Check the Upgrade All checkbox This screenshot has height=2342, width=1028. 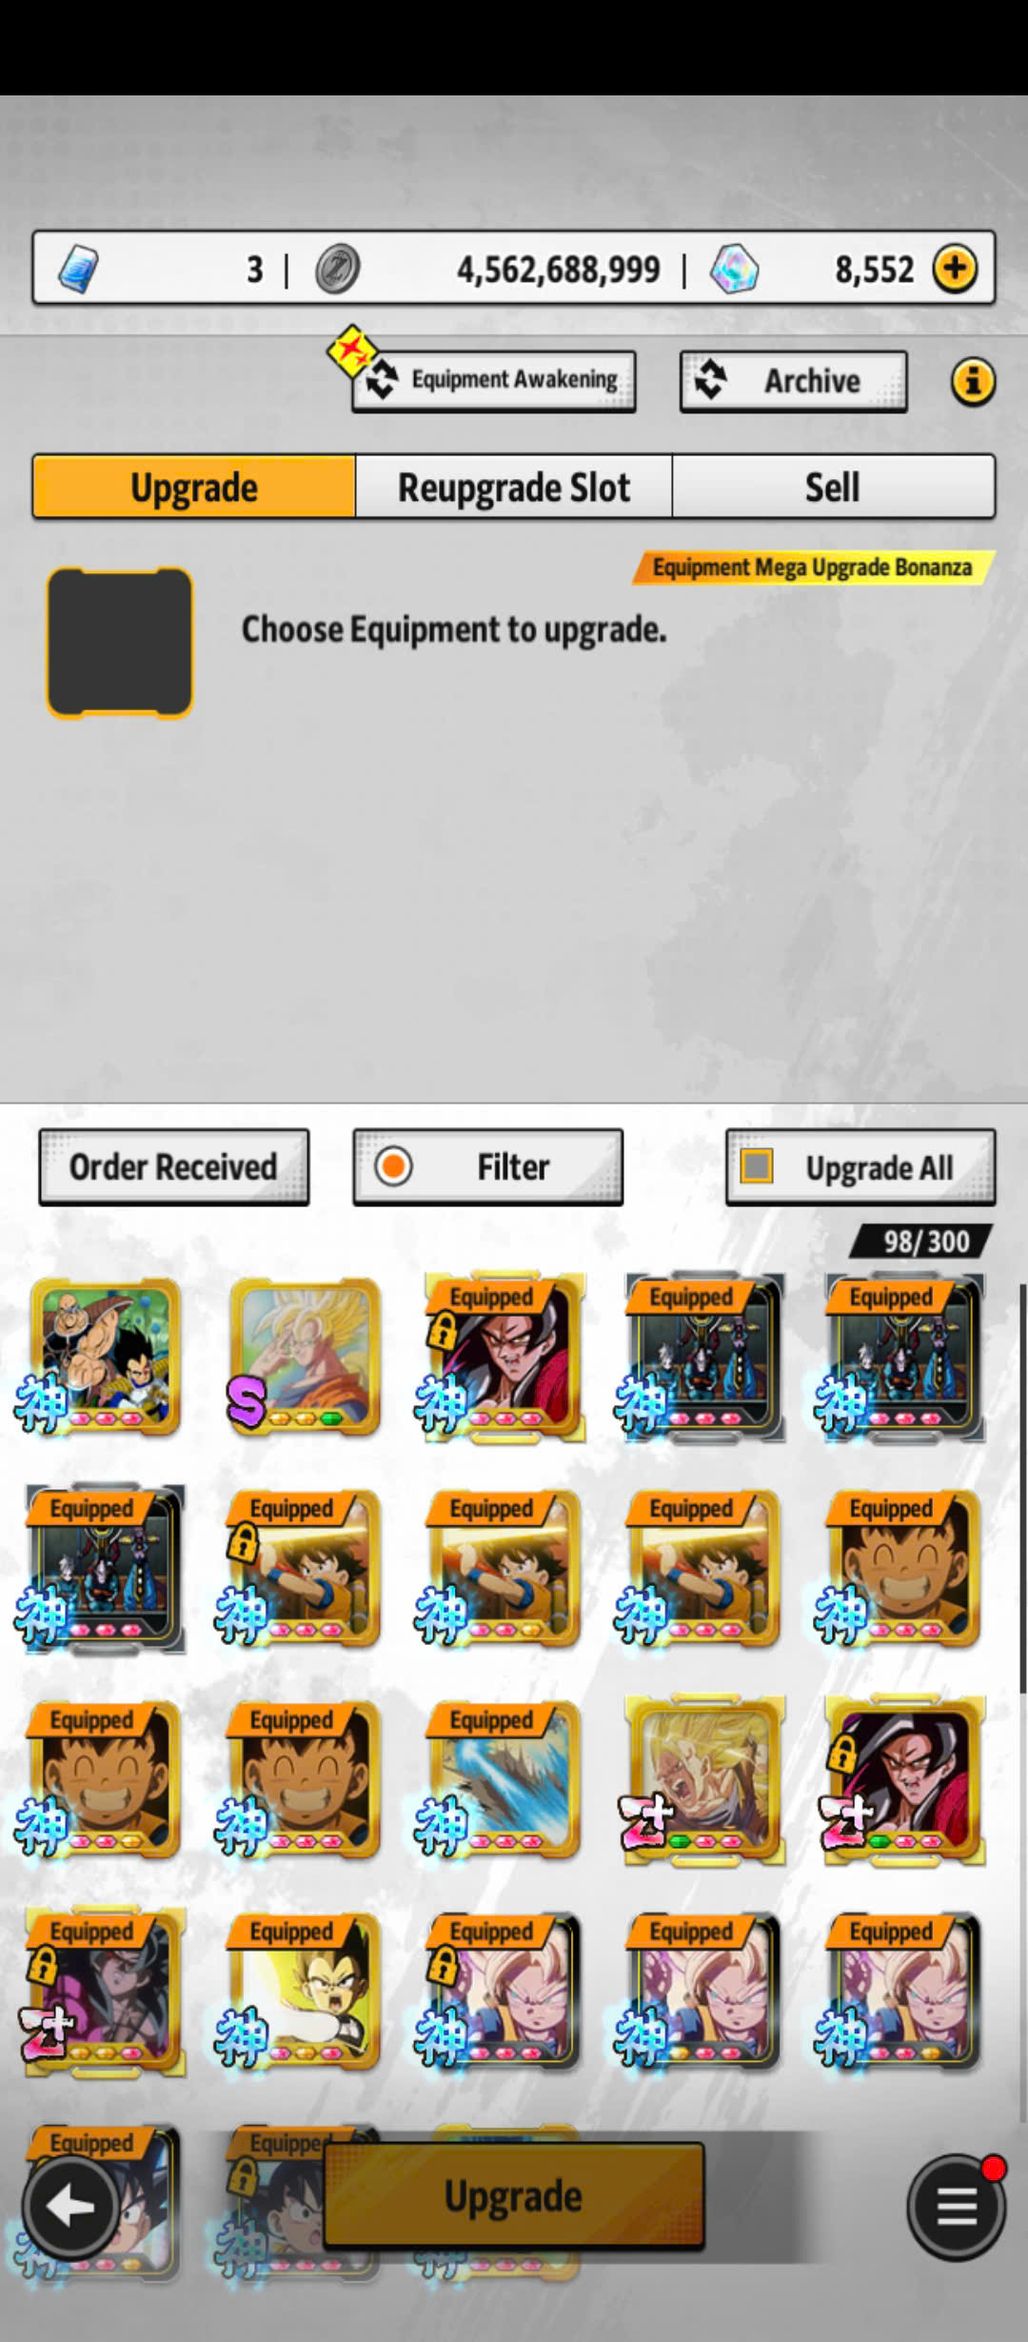coord(756,1166)
